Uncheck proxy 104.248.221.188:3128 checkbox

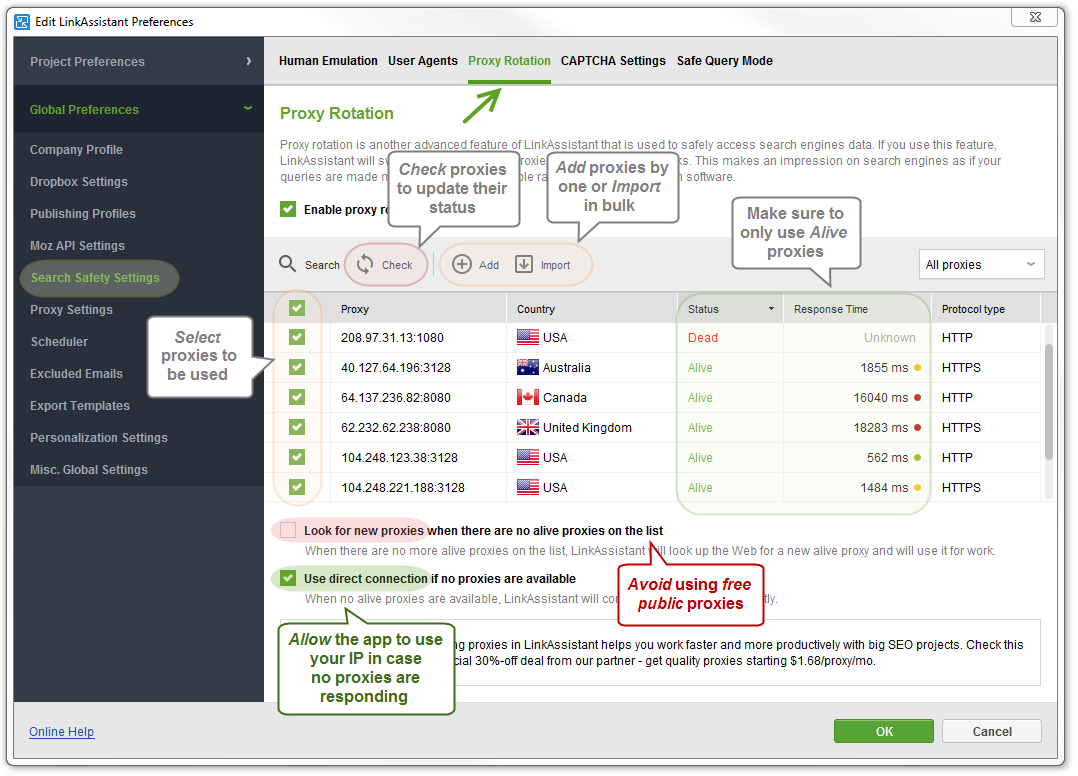tap(296, 487)
